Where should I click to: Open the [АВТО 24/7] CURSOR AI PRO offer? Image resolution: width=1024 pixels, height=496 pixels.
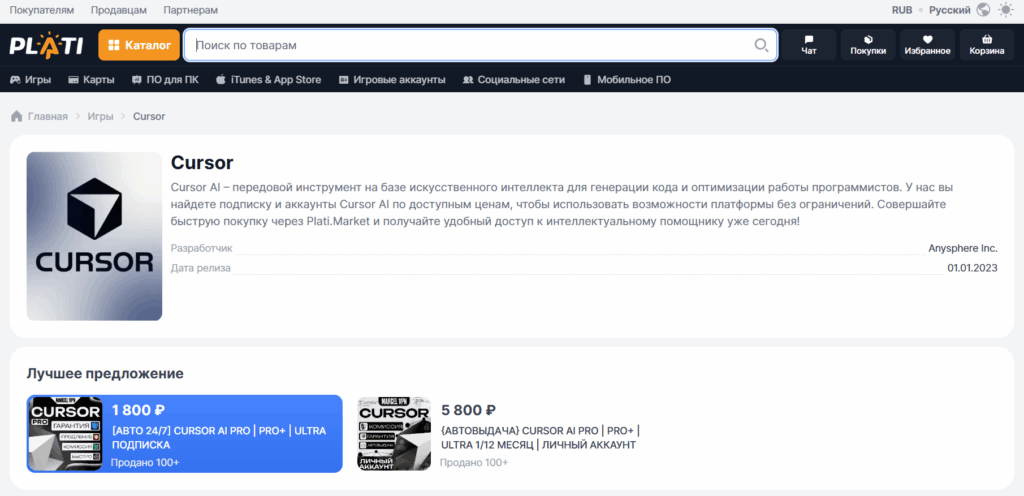pos(219,438)
